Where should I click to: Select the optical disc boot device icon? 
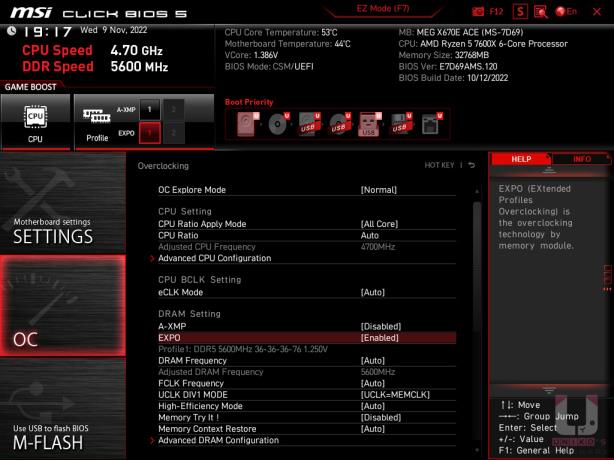(278, 124)
